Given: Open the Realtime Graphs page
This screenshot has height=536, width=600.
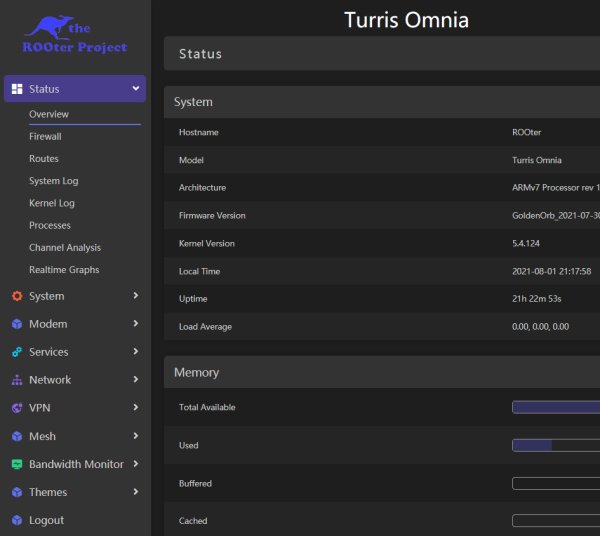Looking at the screenshot, I should (64, 270).
